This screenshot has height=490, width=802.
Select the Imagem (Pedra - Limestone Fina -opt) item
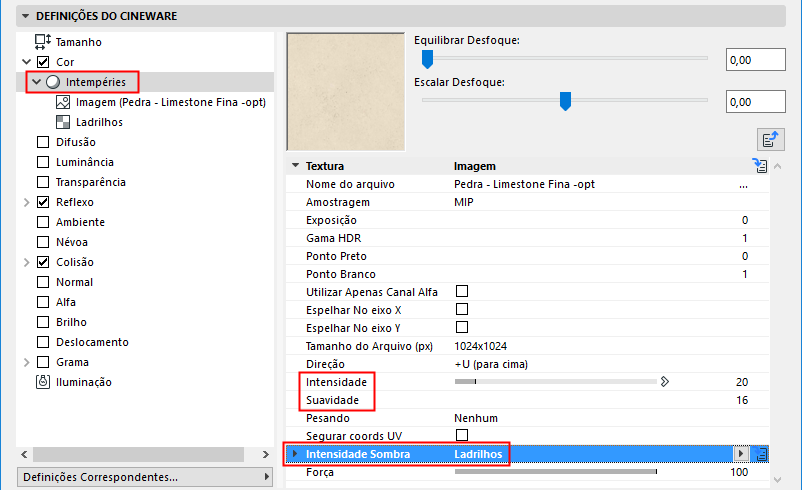(171, 102)
